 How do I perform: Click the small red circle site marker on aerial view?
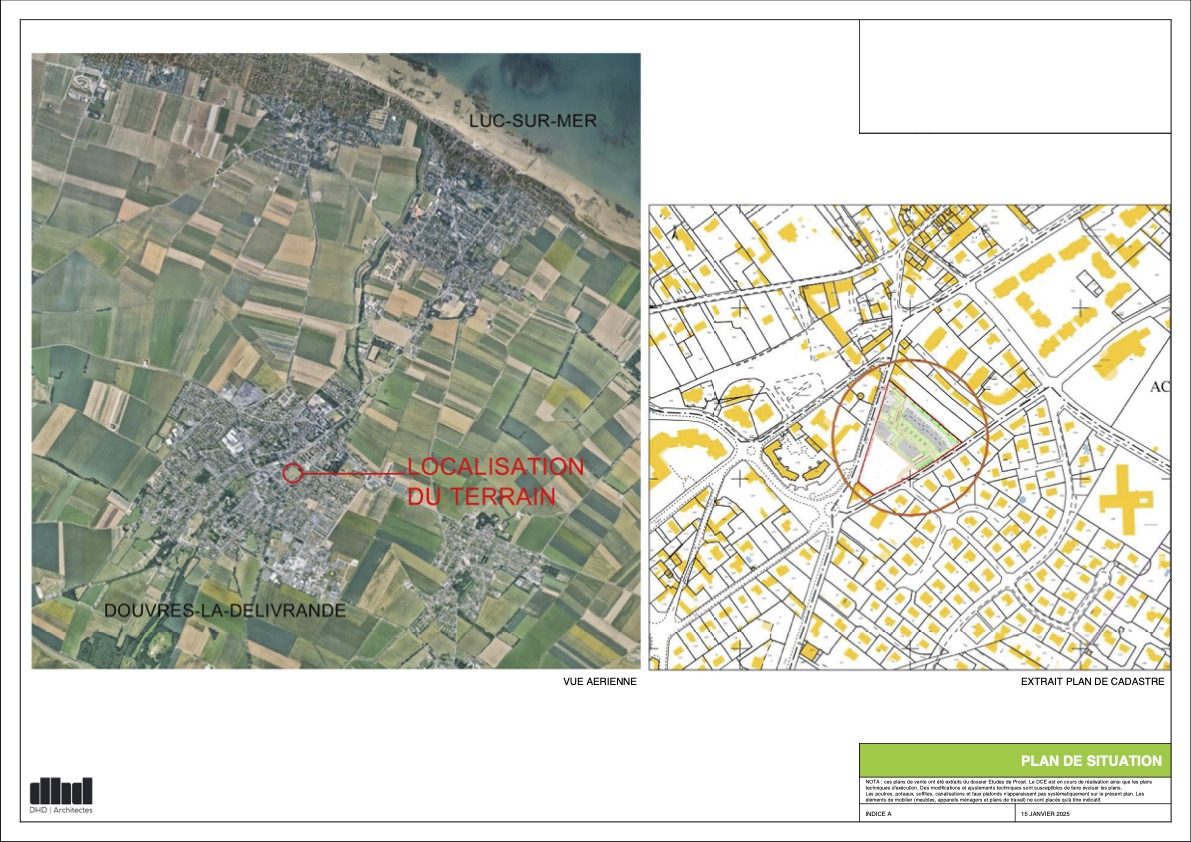[x=292, y=473]
